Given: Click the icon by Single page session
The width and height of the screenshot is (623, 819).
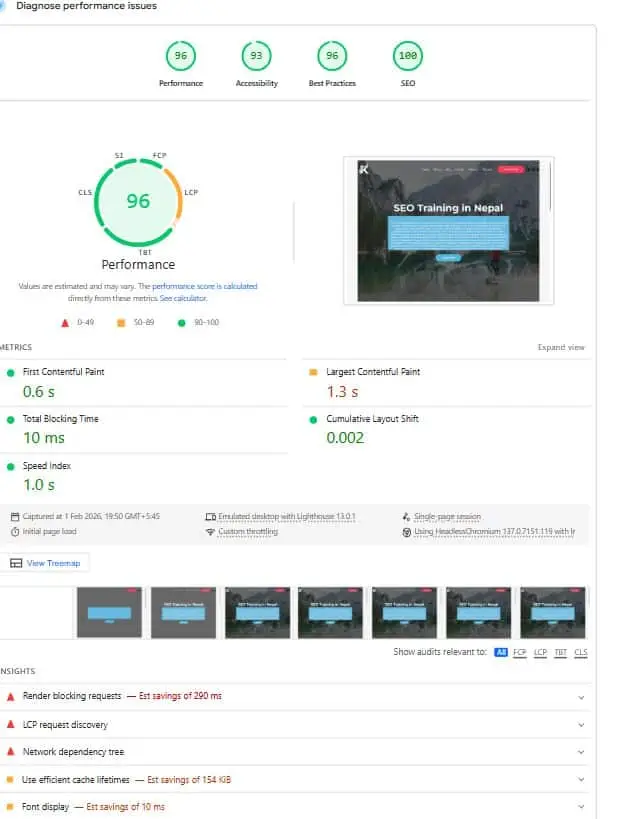Looking at the screenshot, I should coord(406,517).
